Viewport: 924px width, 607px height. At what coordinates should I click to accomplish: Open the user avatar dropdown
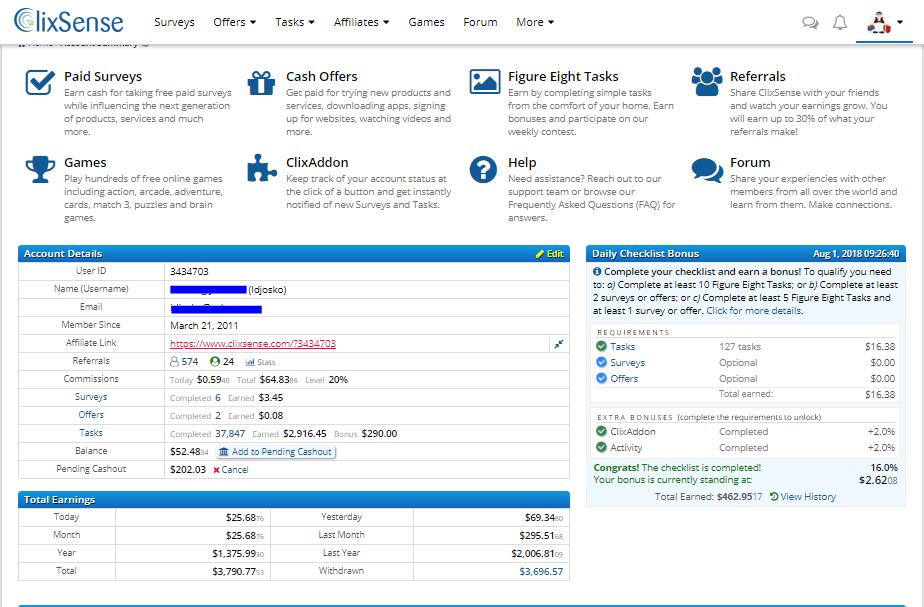[x=885, y=22]
